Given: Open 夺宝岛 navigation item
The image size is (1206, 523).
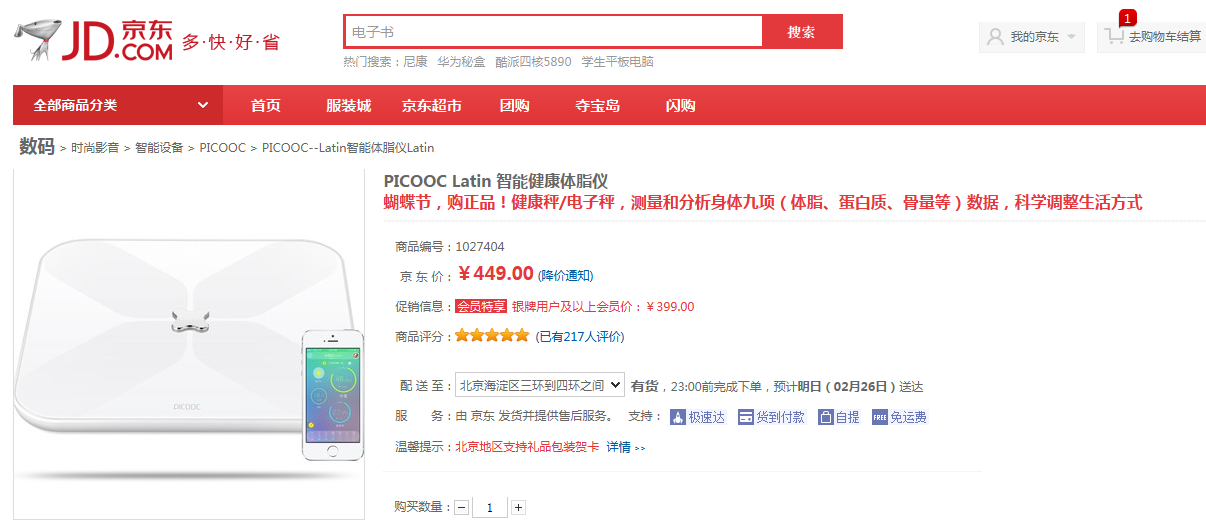Looking at the screenshot, I should coord(598,105).
